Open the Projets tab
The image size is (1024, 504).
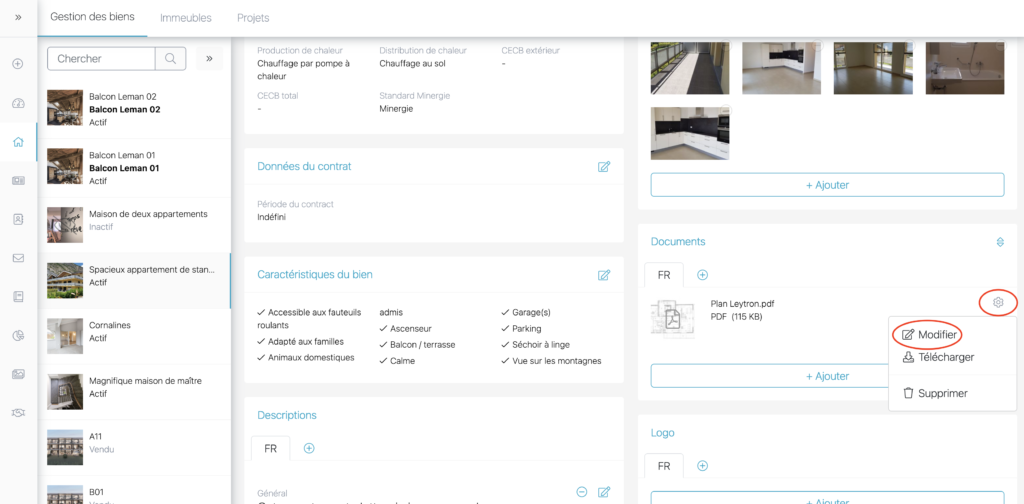pos(253,18)
